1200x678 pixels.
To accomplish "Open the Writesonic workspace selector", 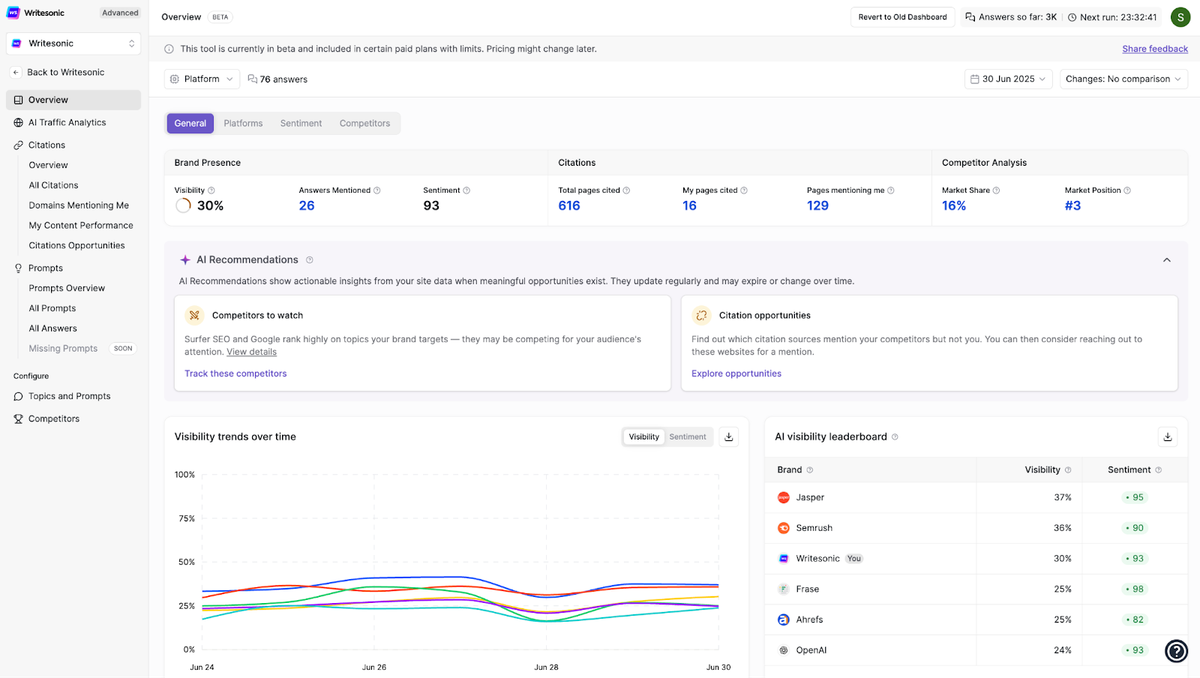I will tap(73, 44).
